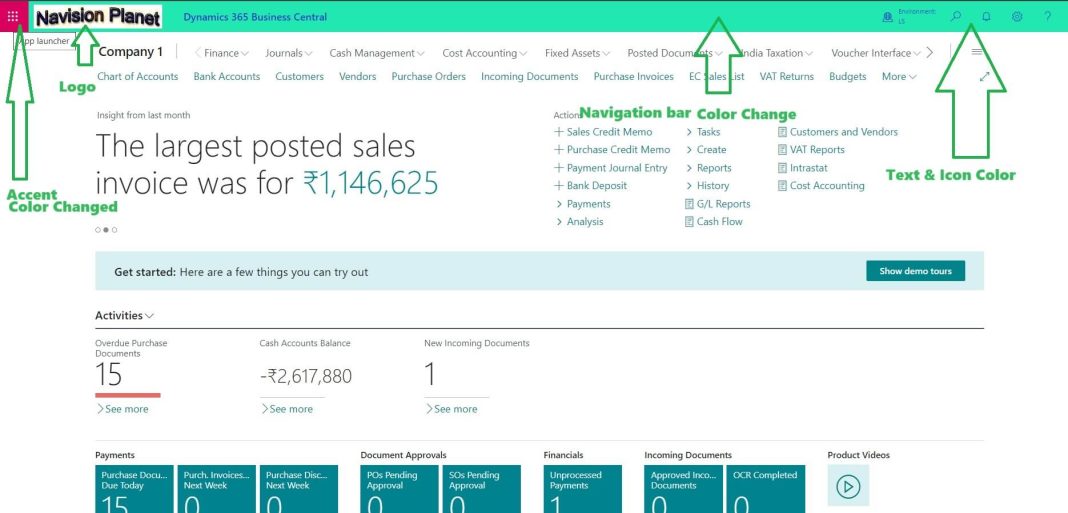Play the Product Videos play icon
The image size is (1068, 513).
tap(848, 486)
